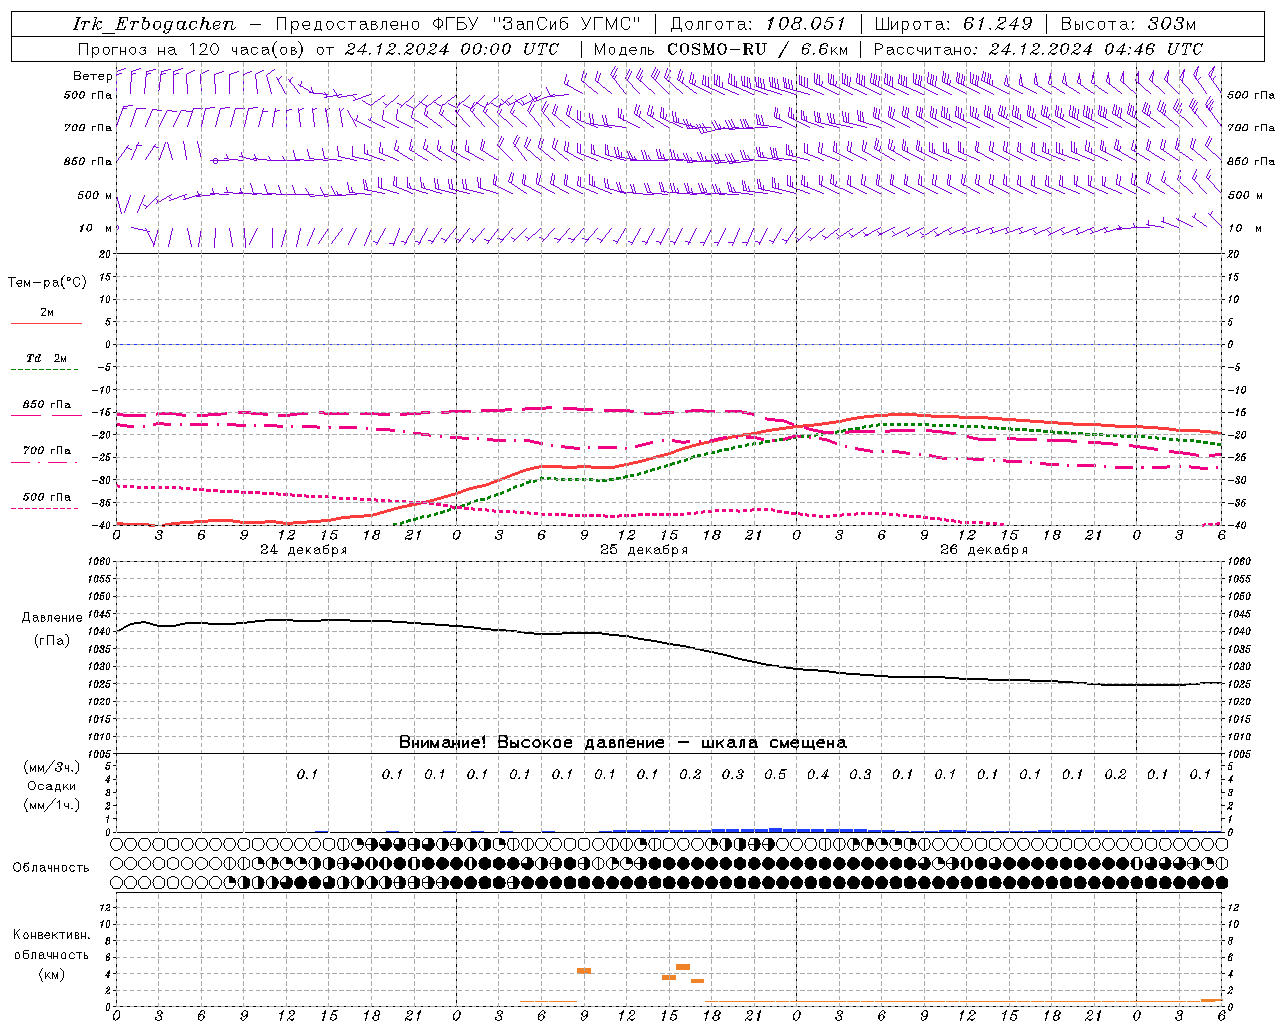Viewport: 1280px width, 1024px height.
Task: Click the (км) unit label of the convective panel
Action: (51, 974)
